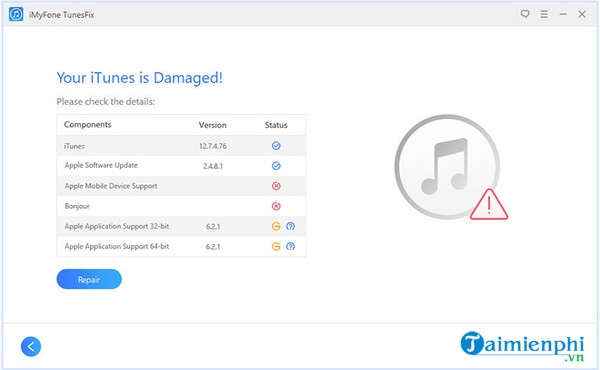Image resolution: width=600 pixels, height=370 pixels.
Task: Open the hamburger menu in title bar
Action: tap(544, 15)
